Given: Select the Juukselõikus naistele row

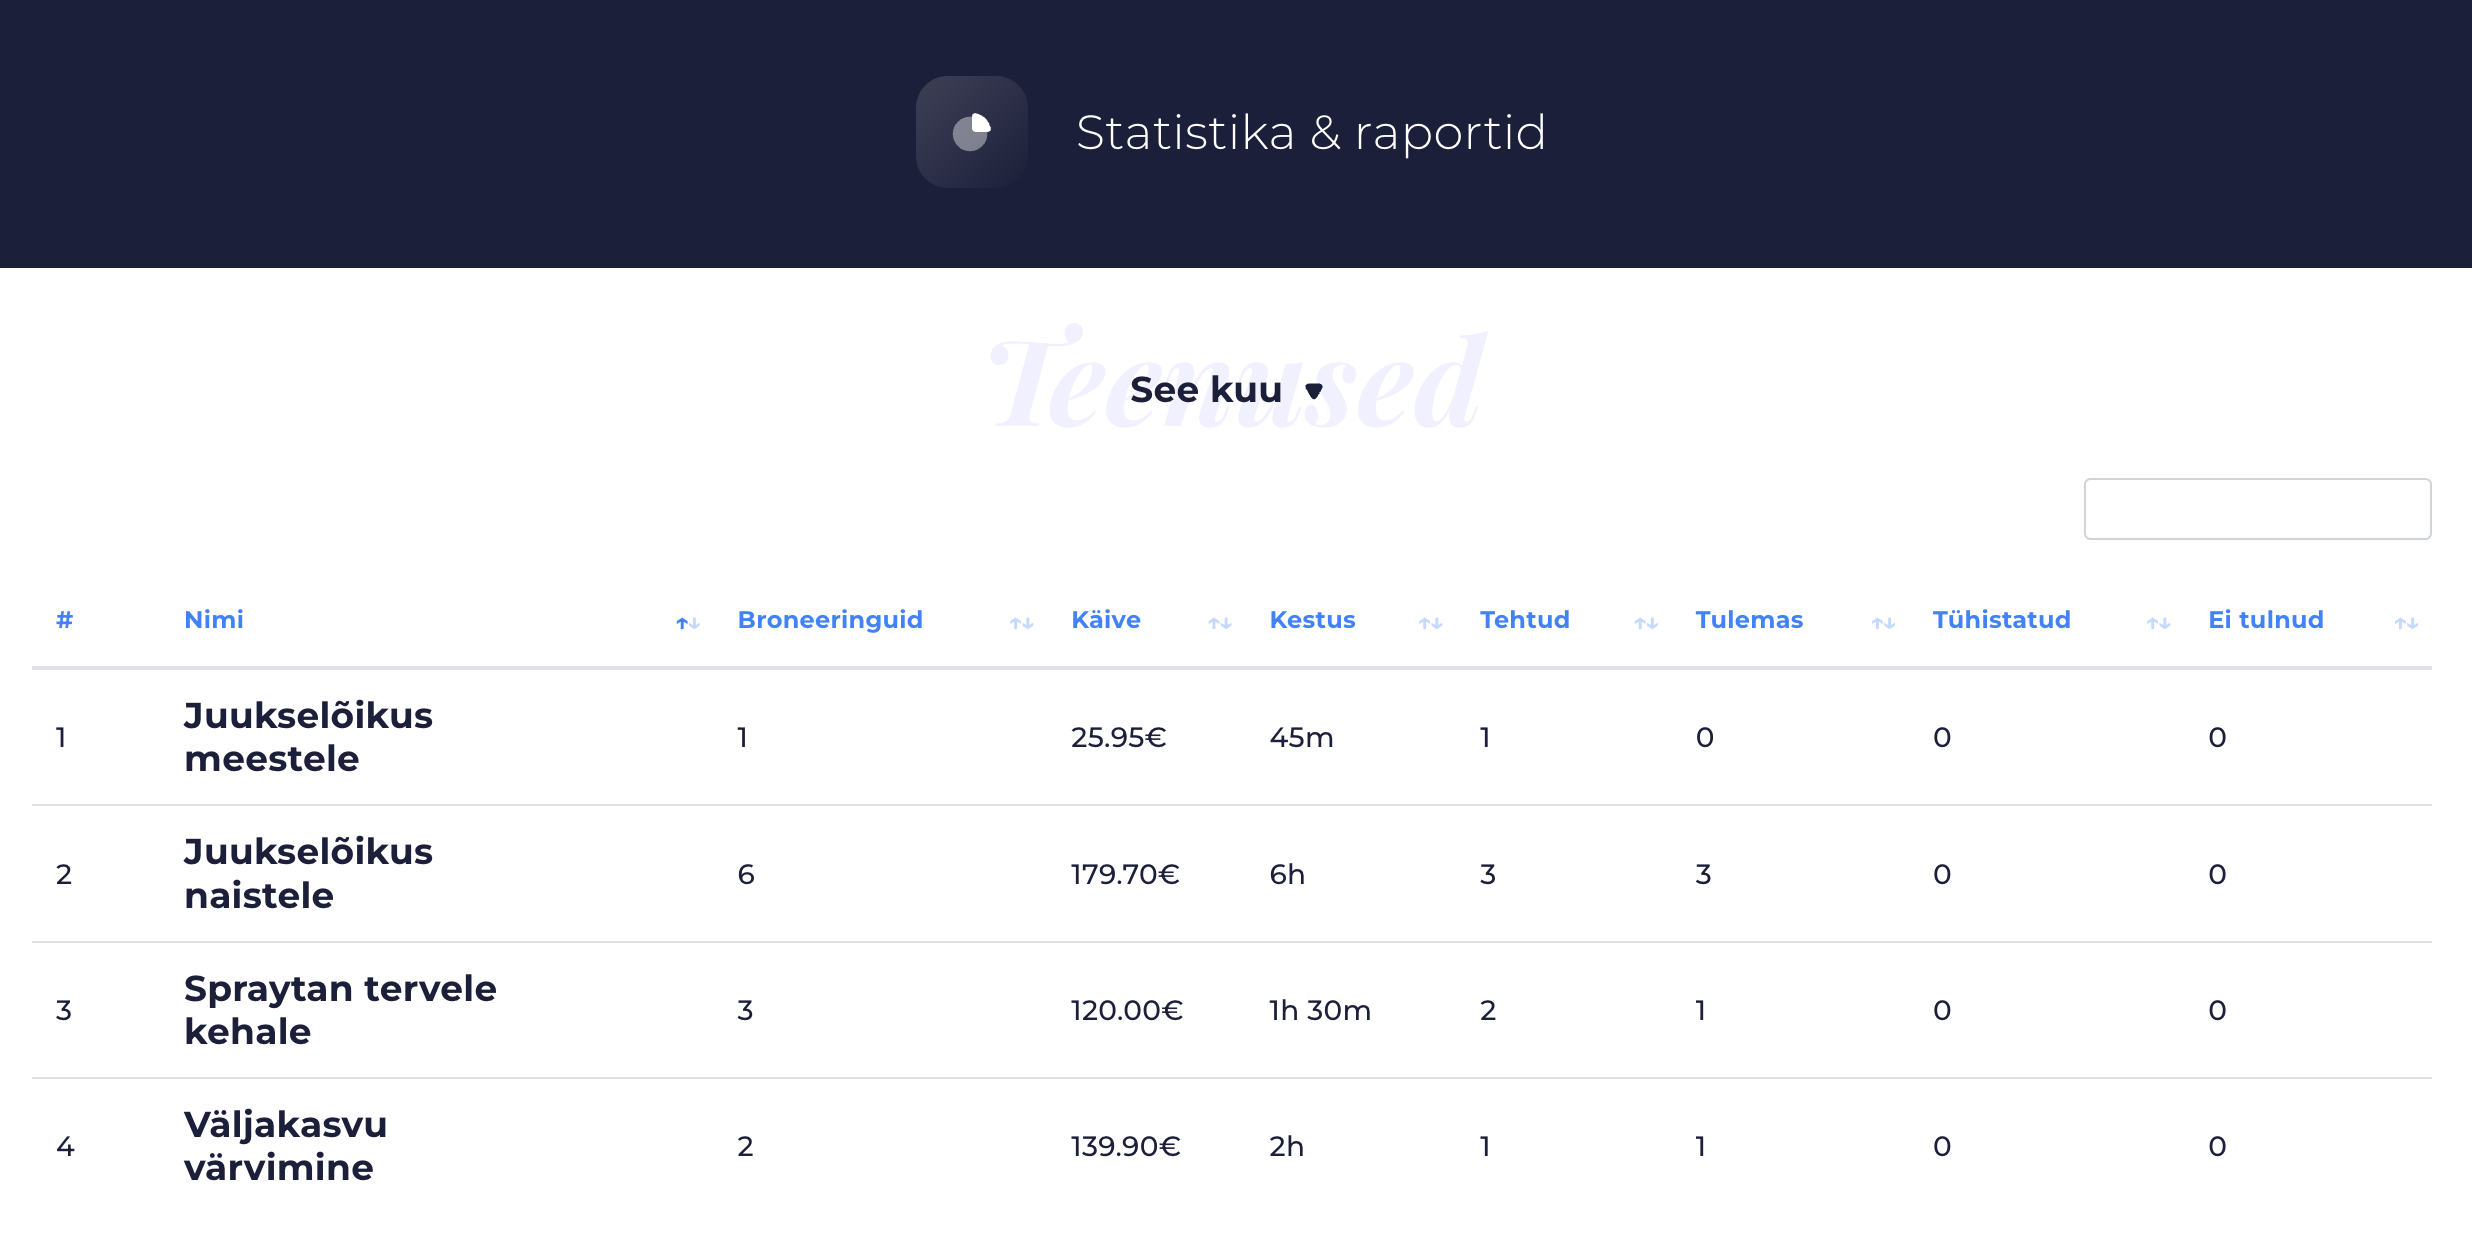Looking at the screenshot, I should (308, 874).
